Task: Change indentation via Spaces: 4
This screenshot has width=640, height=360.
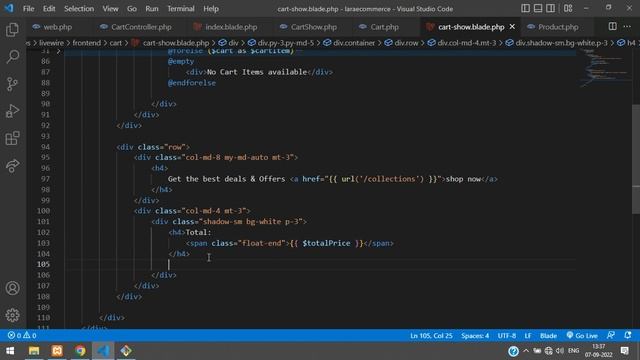Action: click(475, 336)
